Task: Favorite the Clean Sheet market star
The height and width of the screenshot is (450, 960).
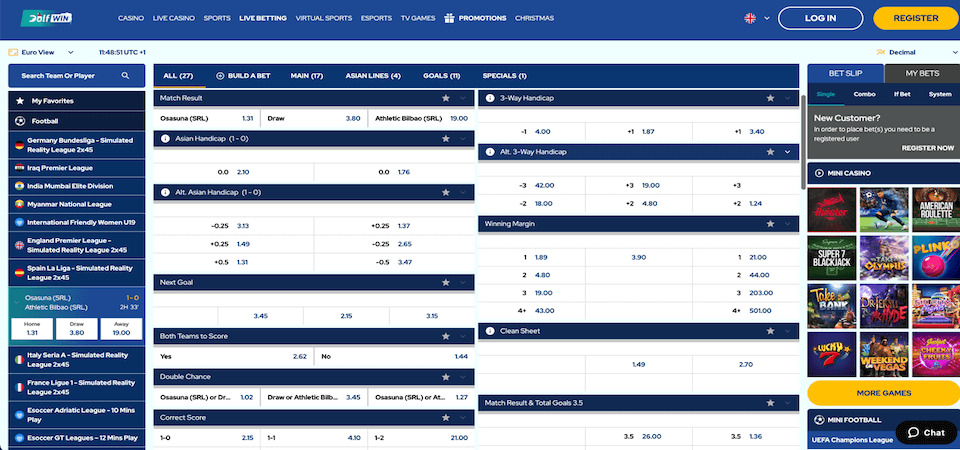Action: [x=770, y=331]
